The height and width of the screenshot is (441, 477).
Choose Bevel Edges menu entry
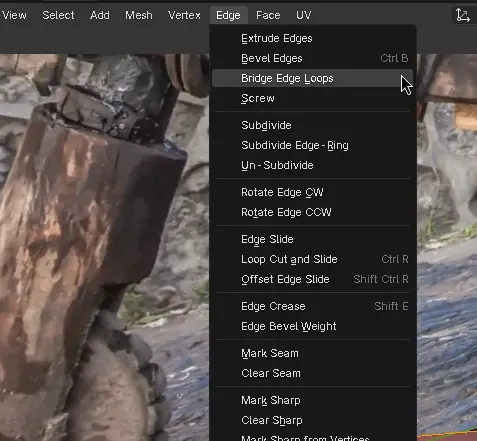312,58
